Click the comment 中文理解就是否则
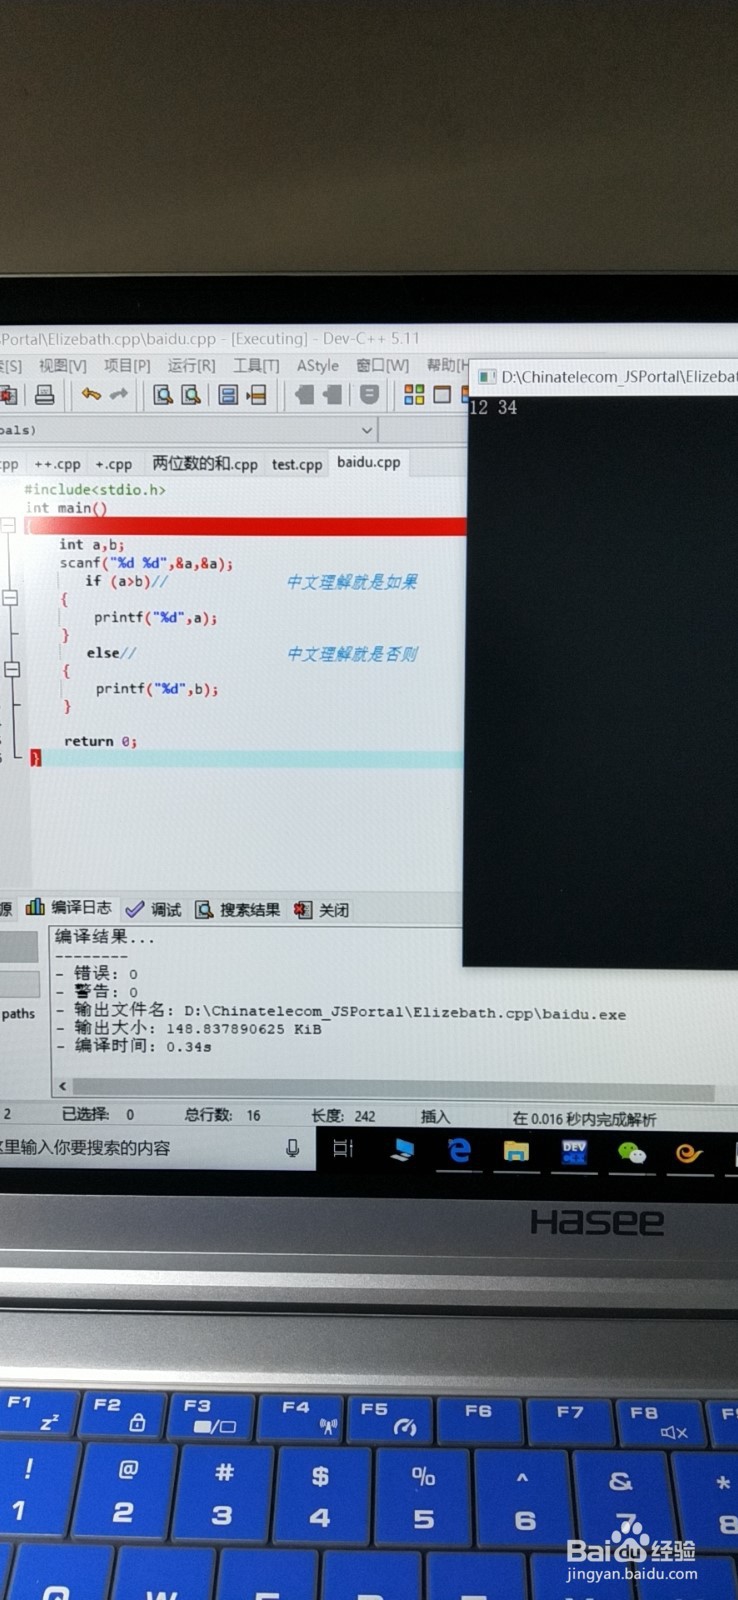Screen dimensions: 738x1600 pyautogui.click(x=352, y=654)
